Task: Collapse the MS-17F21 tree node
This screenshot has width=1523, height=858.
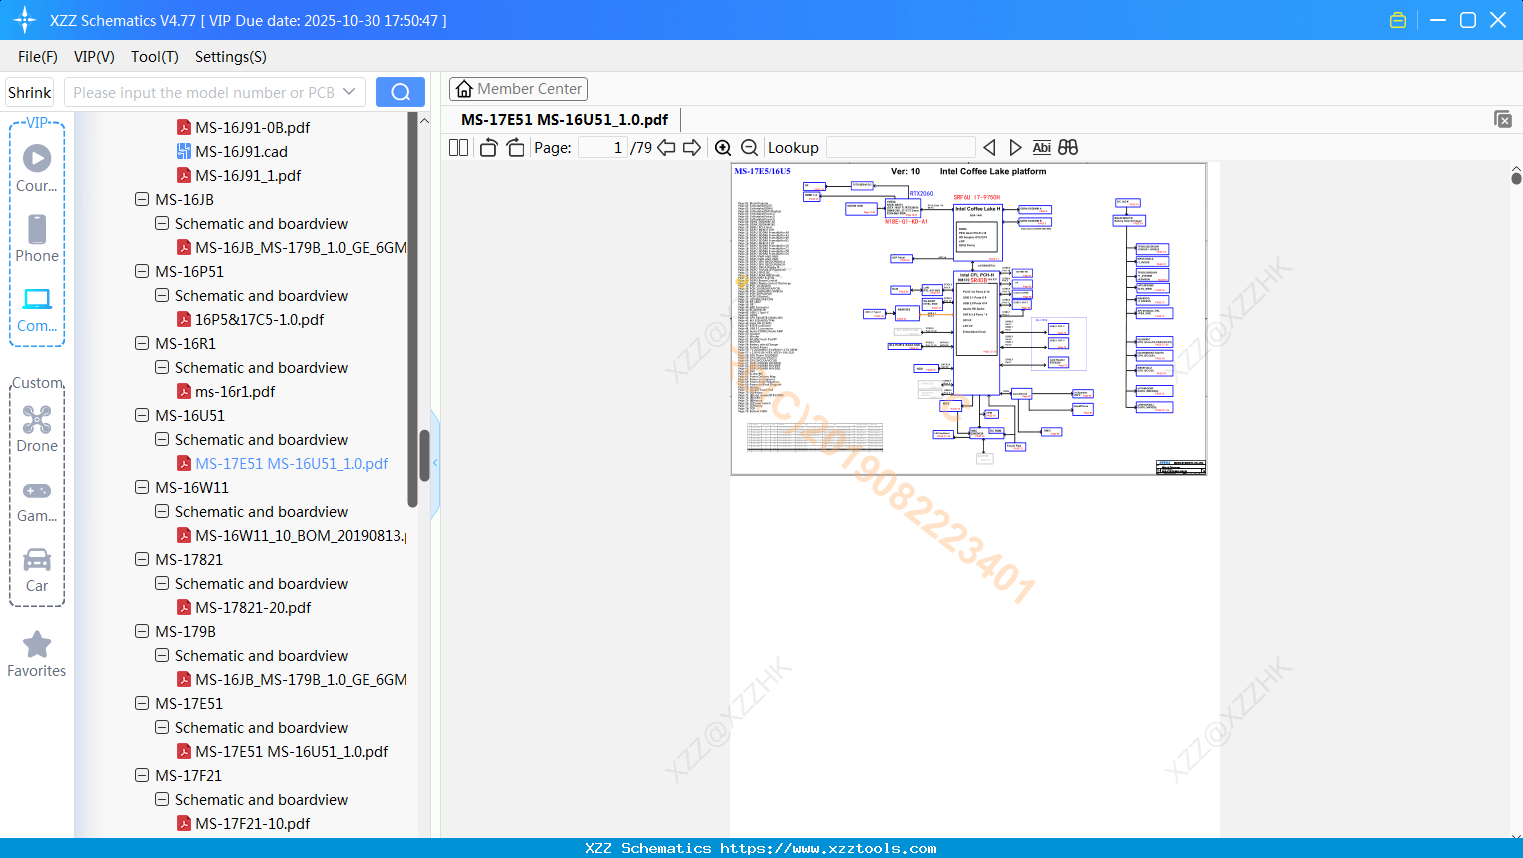Action: click(142, 775)
